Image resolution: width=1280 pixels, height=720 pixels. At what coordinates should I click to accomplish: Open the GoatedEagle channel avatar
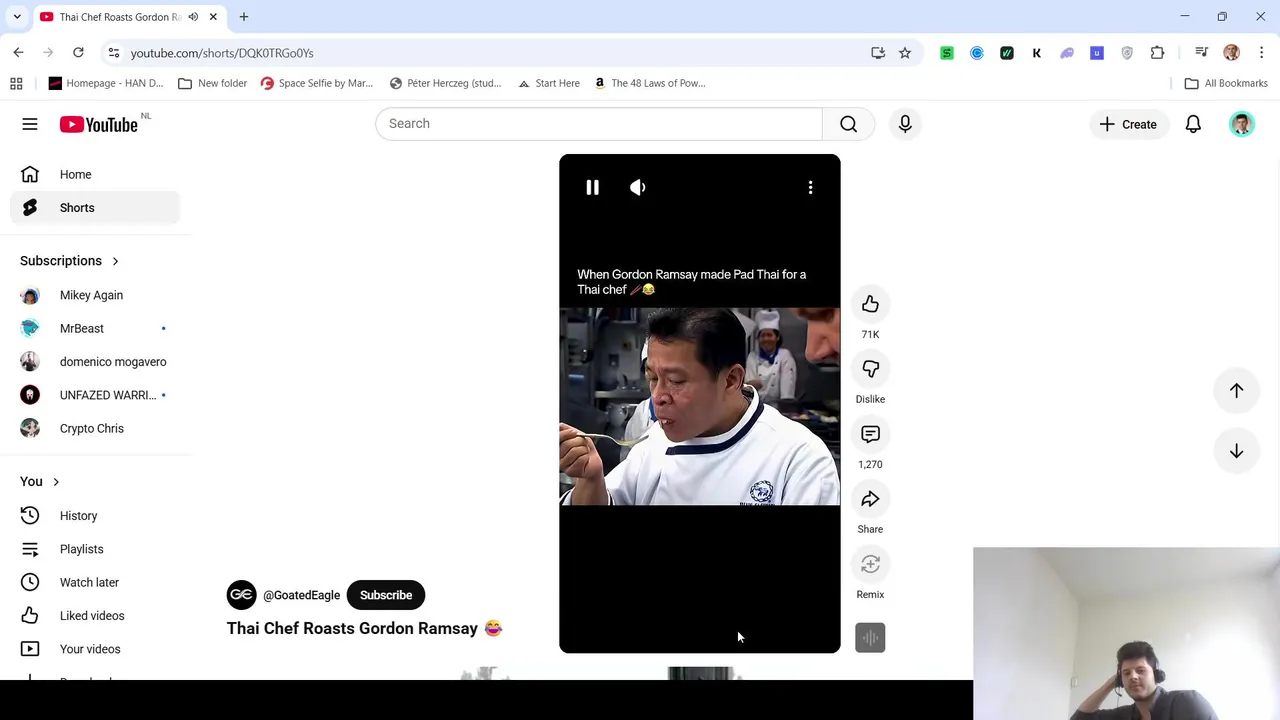241,595
